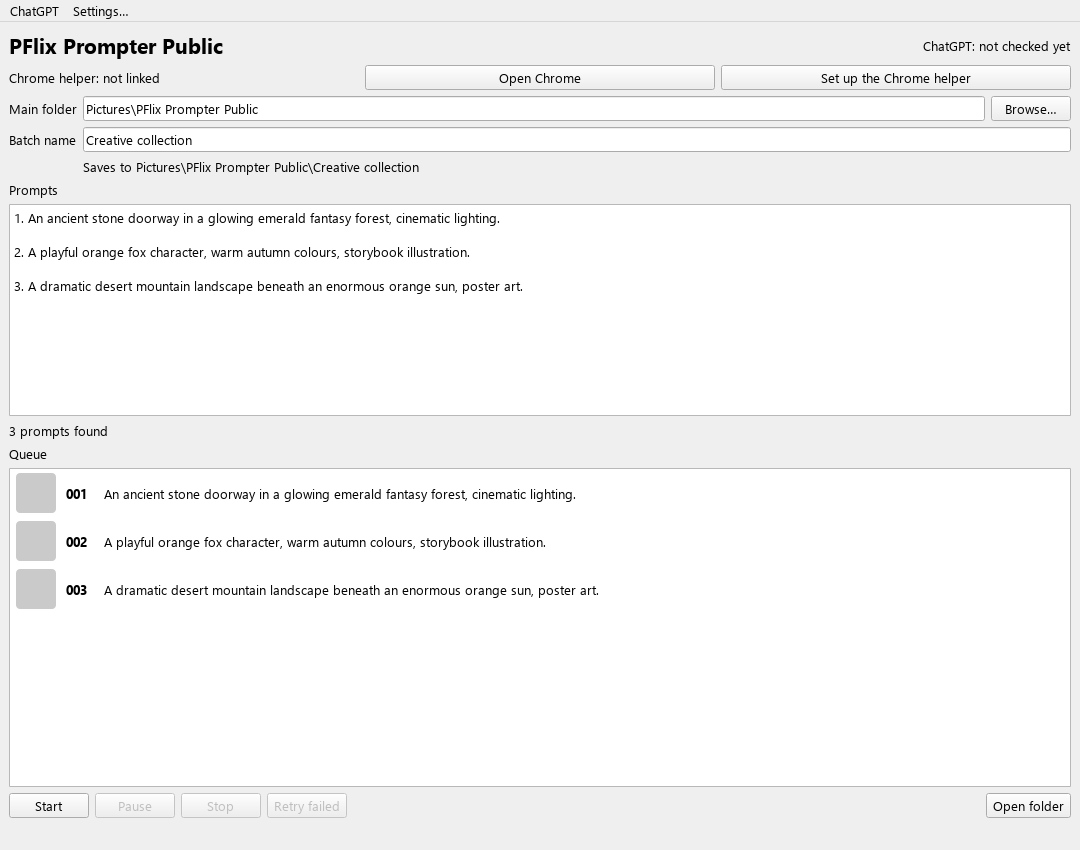
Task: Open the output folder
Action: click(x=1028, y=806)
